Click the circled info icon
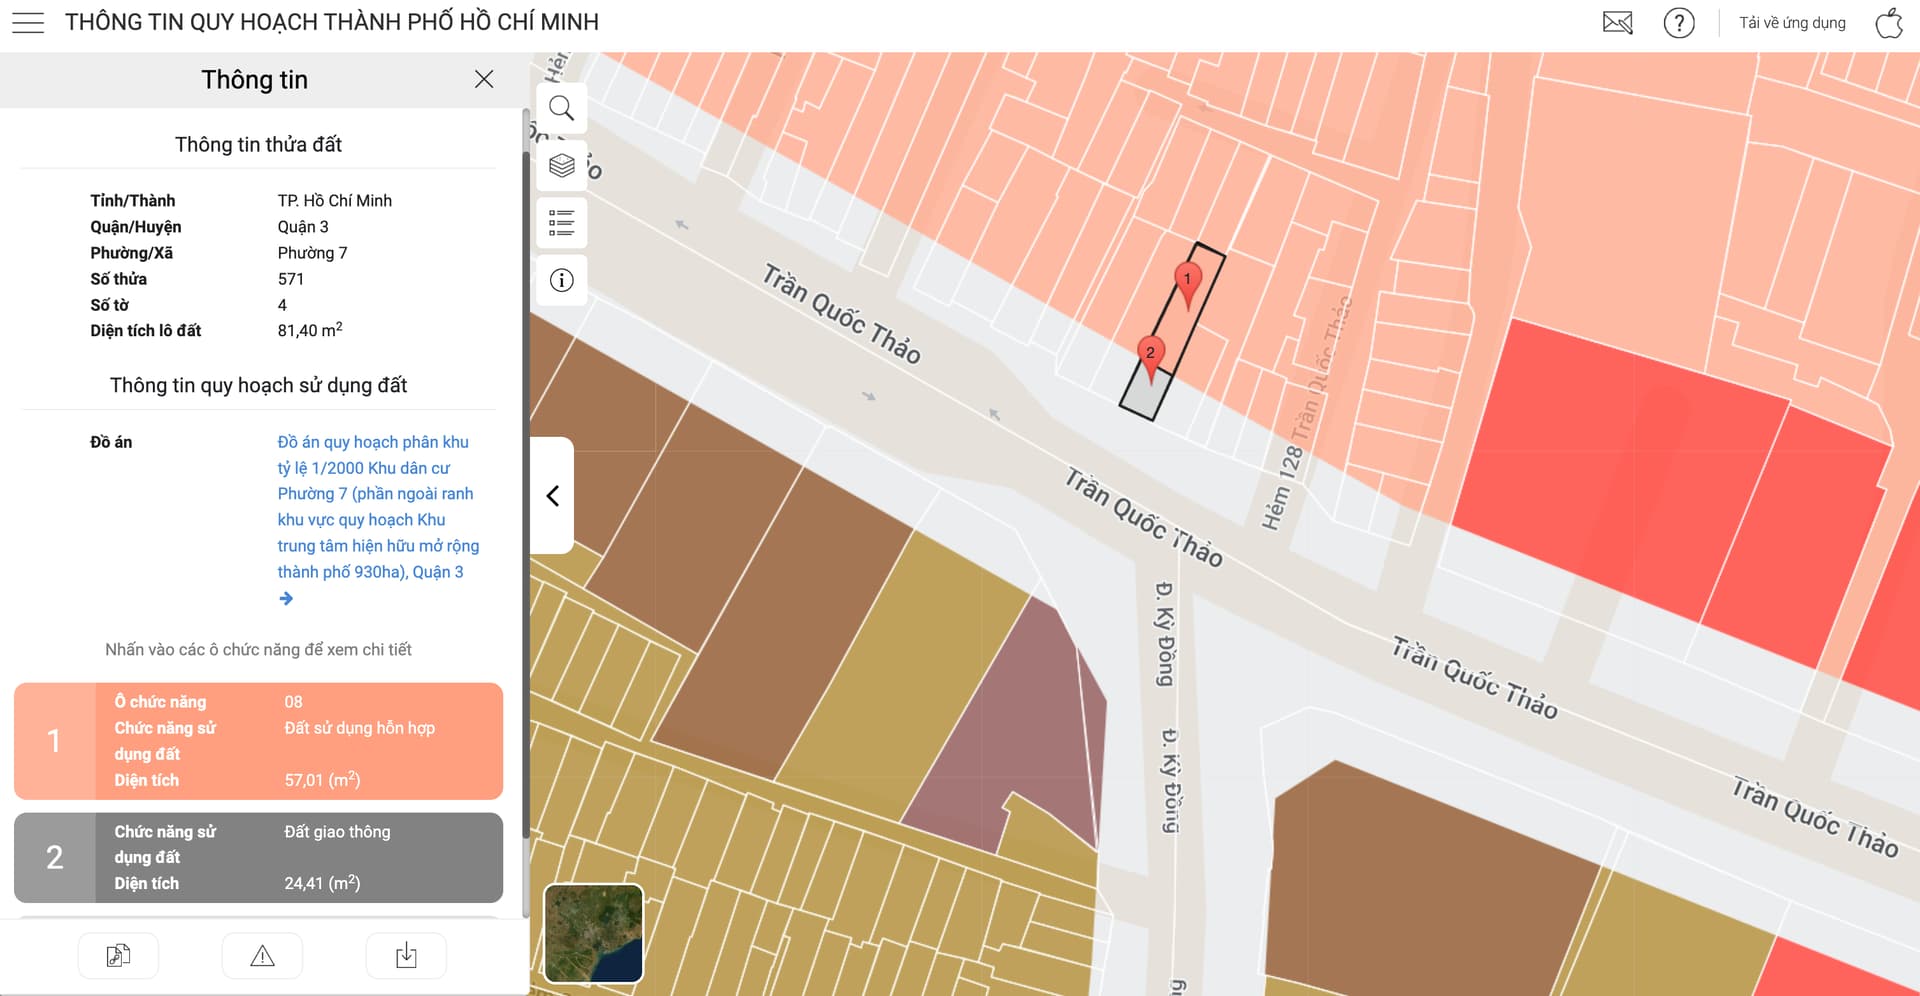This screenshot has height=996, width=1920. [562, 281]
